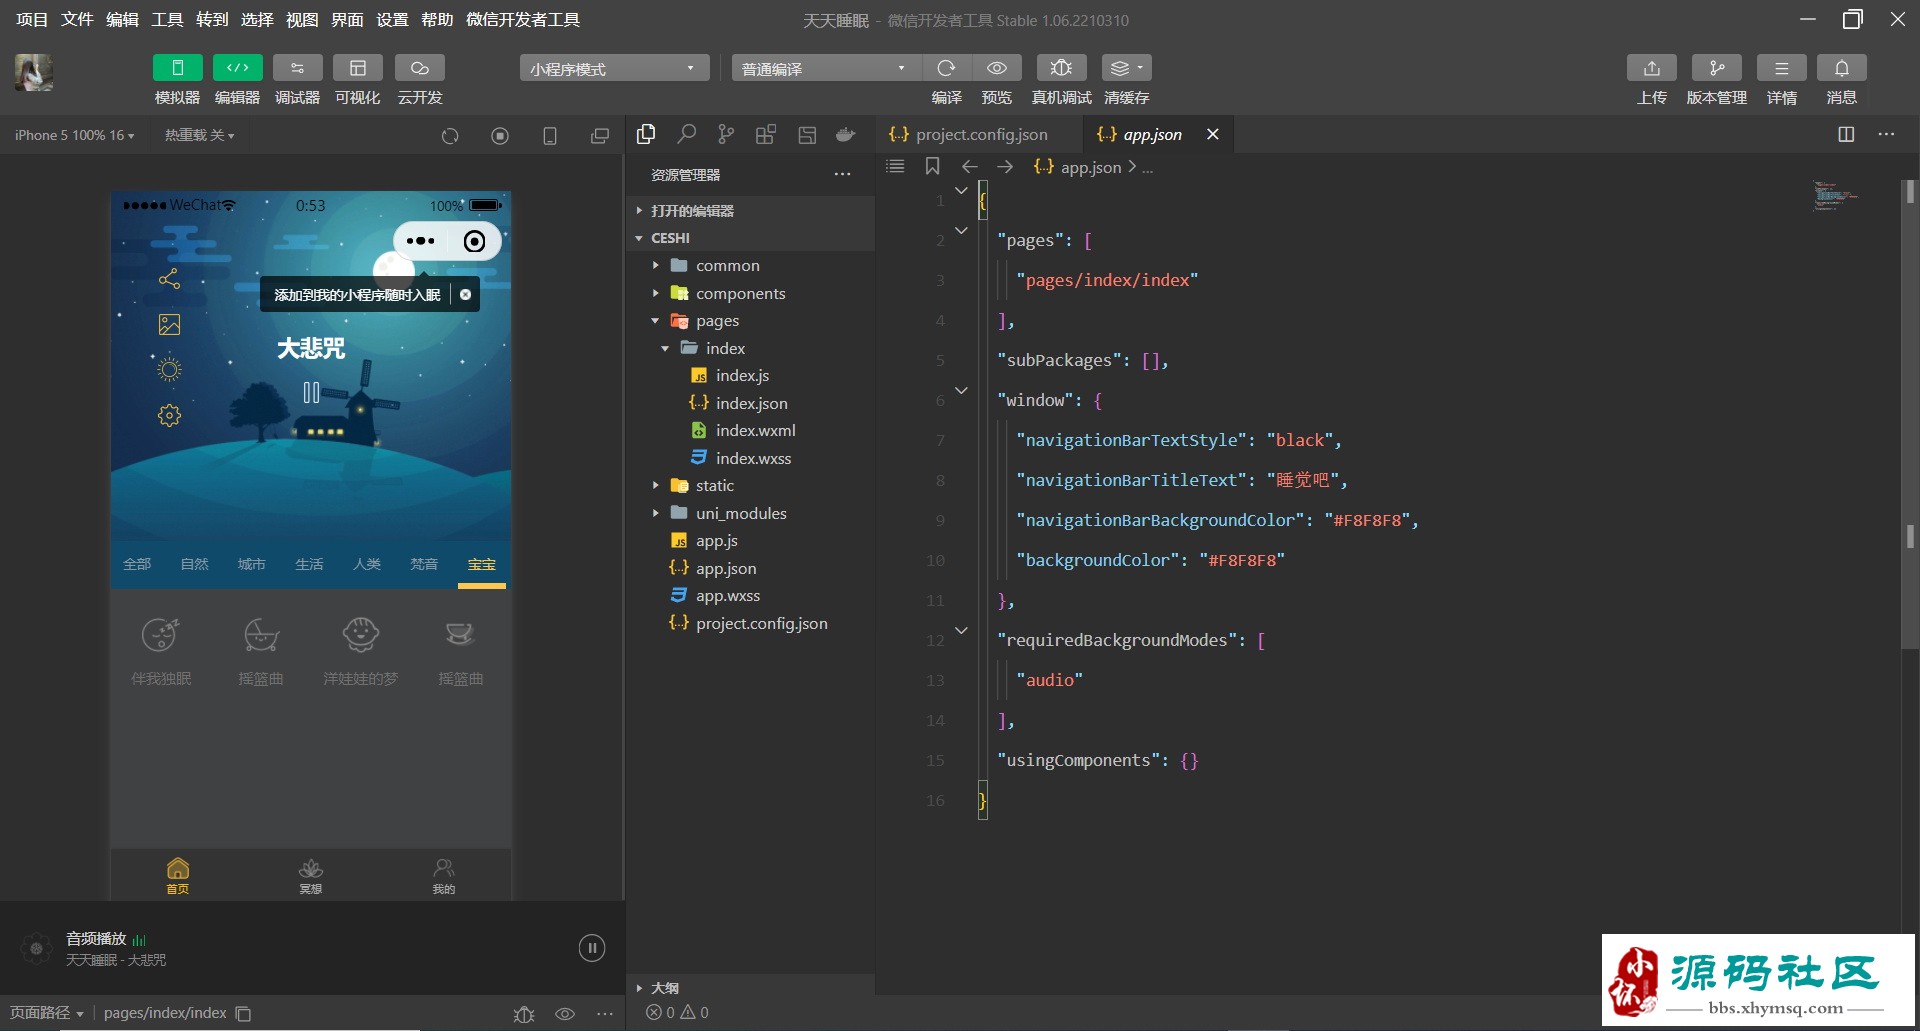The height and width of the screenshot is (1031, 1920).
Task: Open the 微信开发者工具 menu
Action: click(x=522, y=19)
